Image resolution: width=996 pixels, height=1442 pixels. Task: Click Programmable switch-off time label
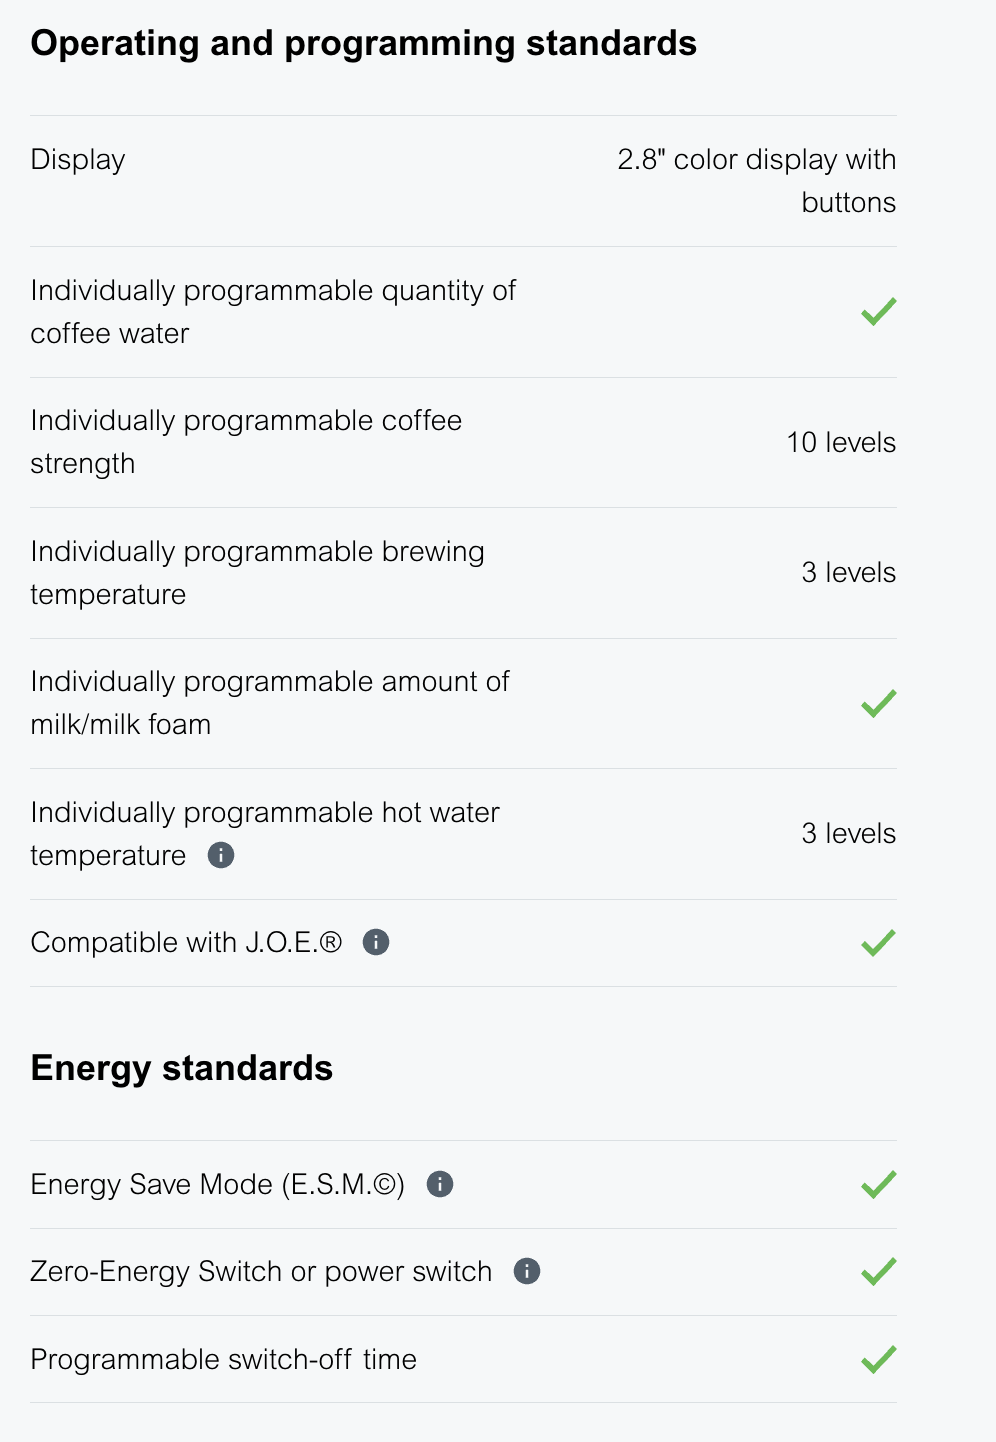coord(223,1359)
